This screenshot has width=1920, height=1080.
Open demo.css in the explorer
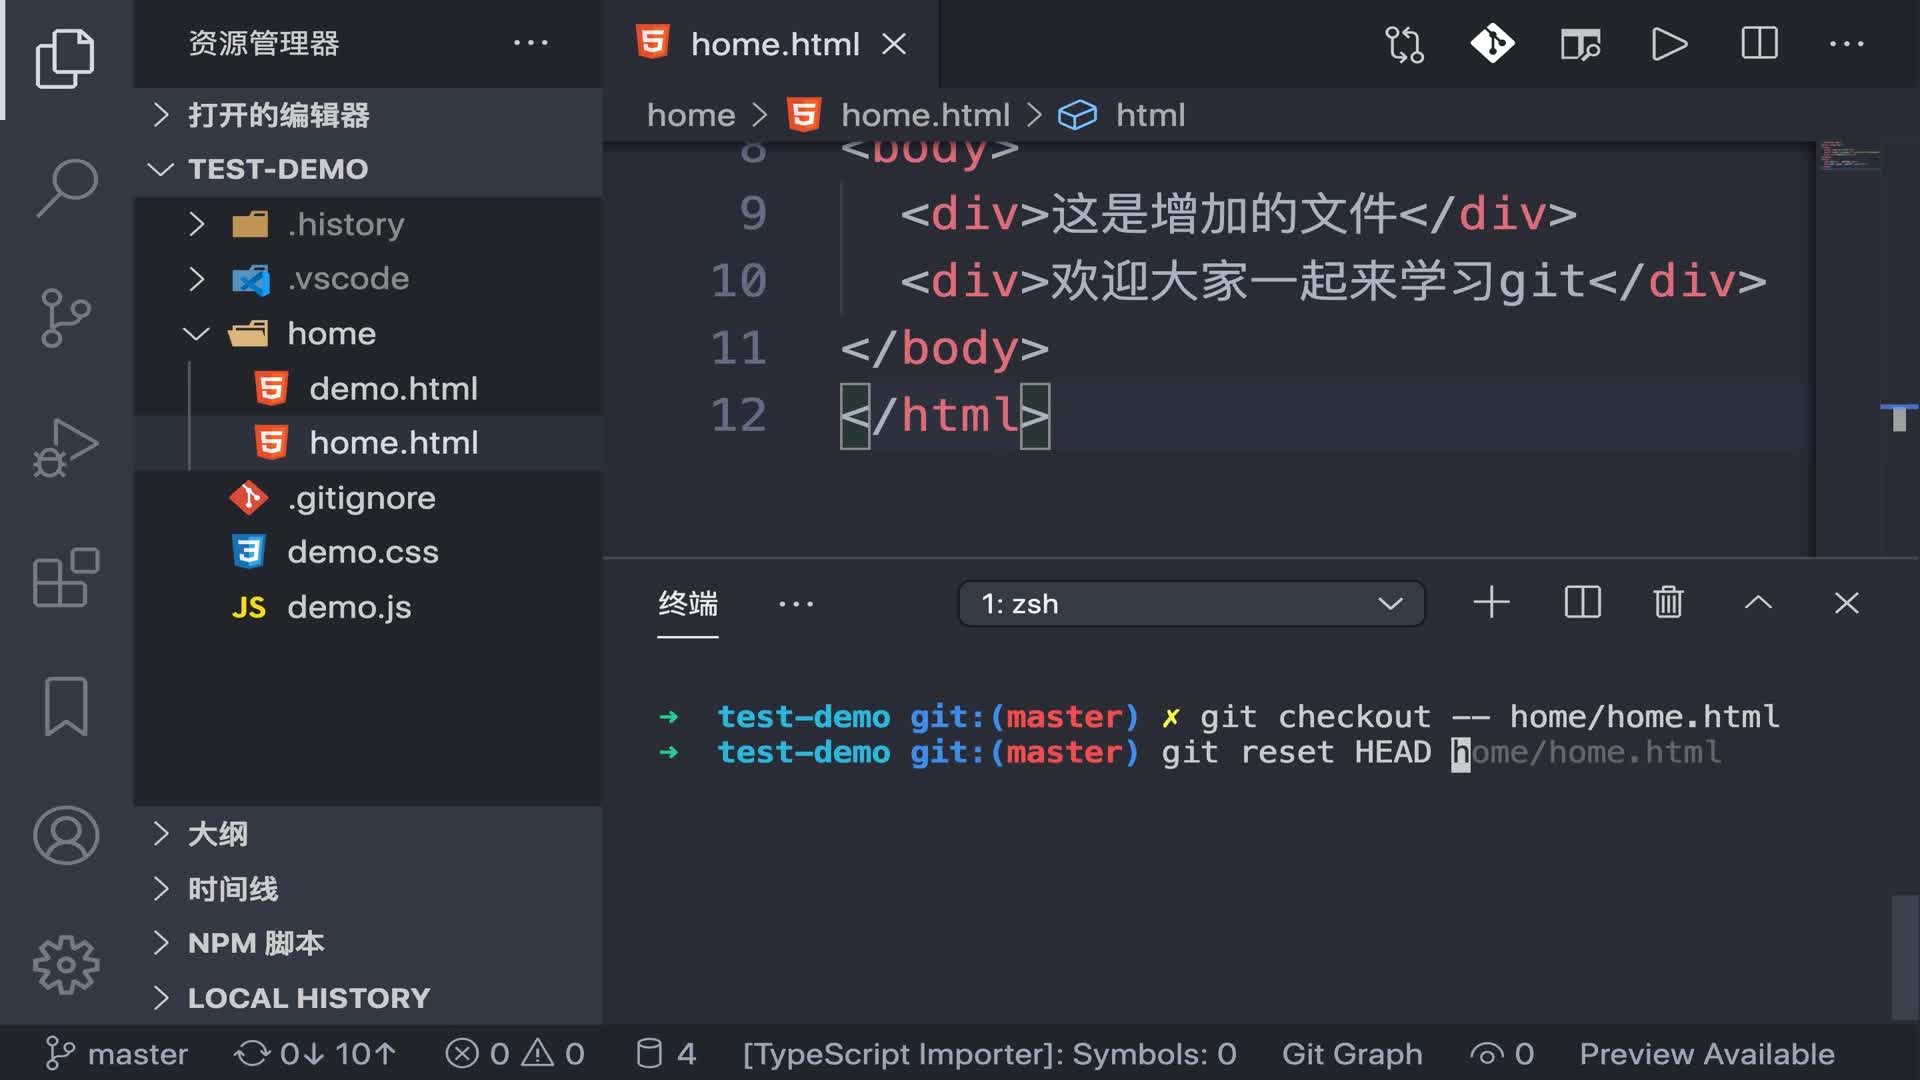coord(362,552)
